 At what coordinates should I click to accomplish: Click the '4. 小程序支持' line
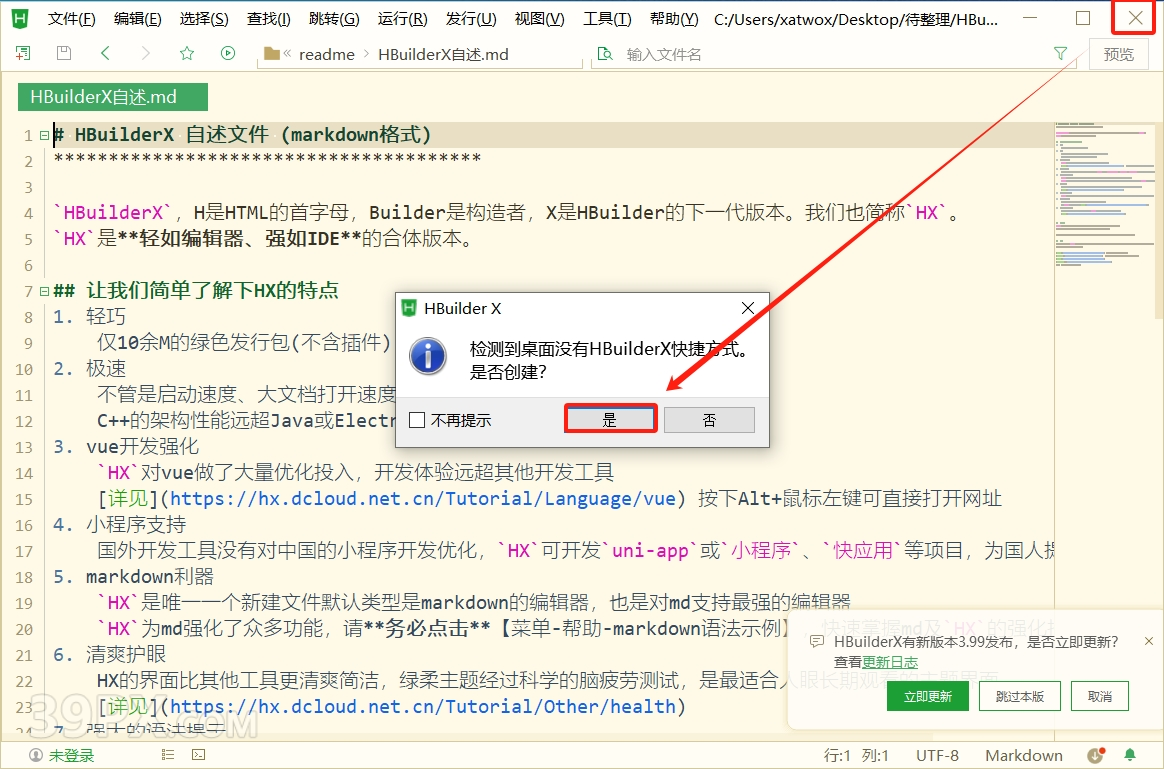pos(120,524)
